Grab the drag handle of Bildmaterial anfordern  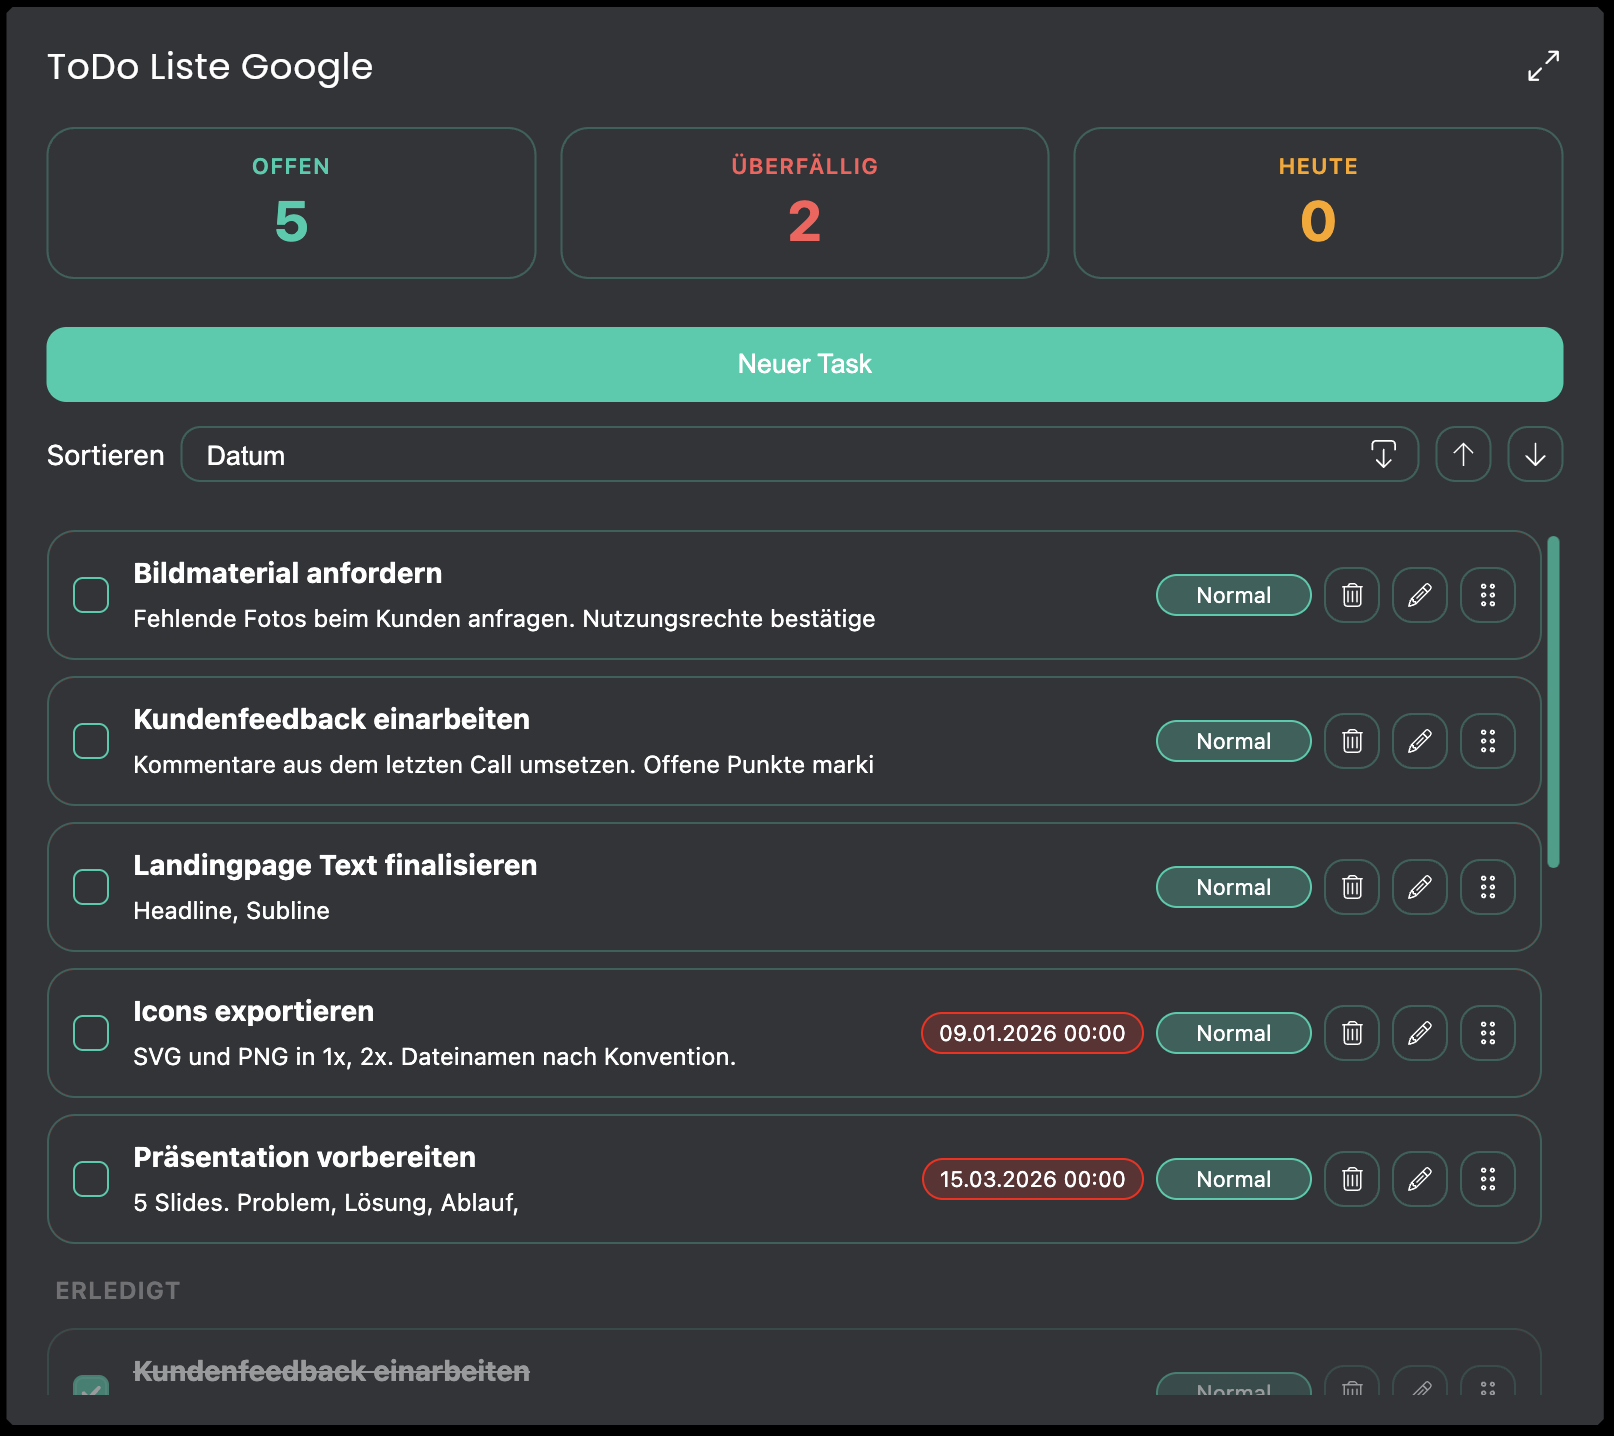1488,595
